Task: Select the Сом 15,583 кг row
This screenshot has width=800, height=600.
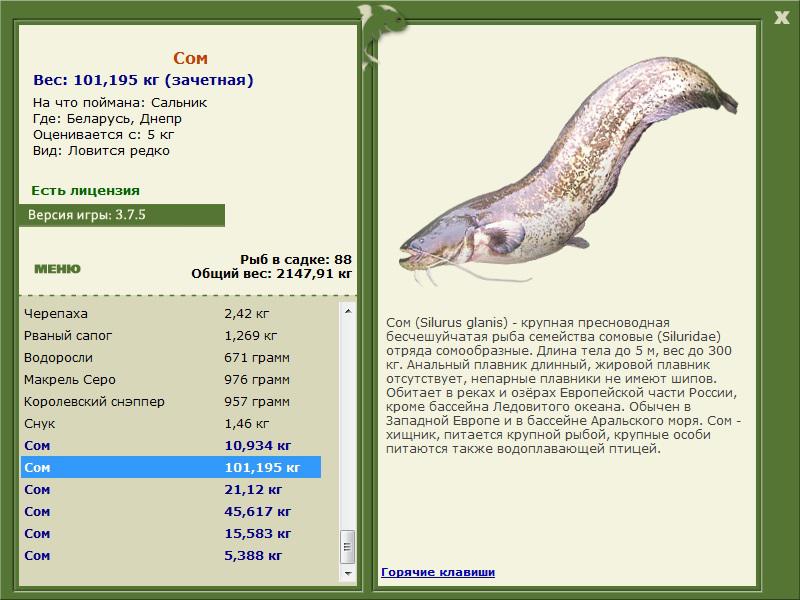Action: pos(171,533)
